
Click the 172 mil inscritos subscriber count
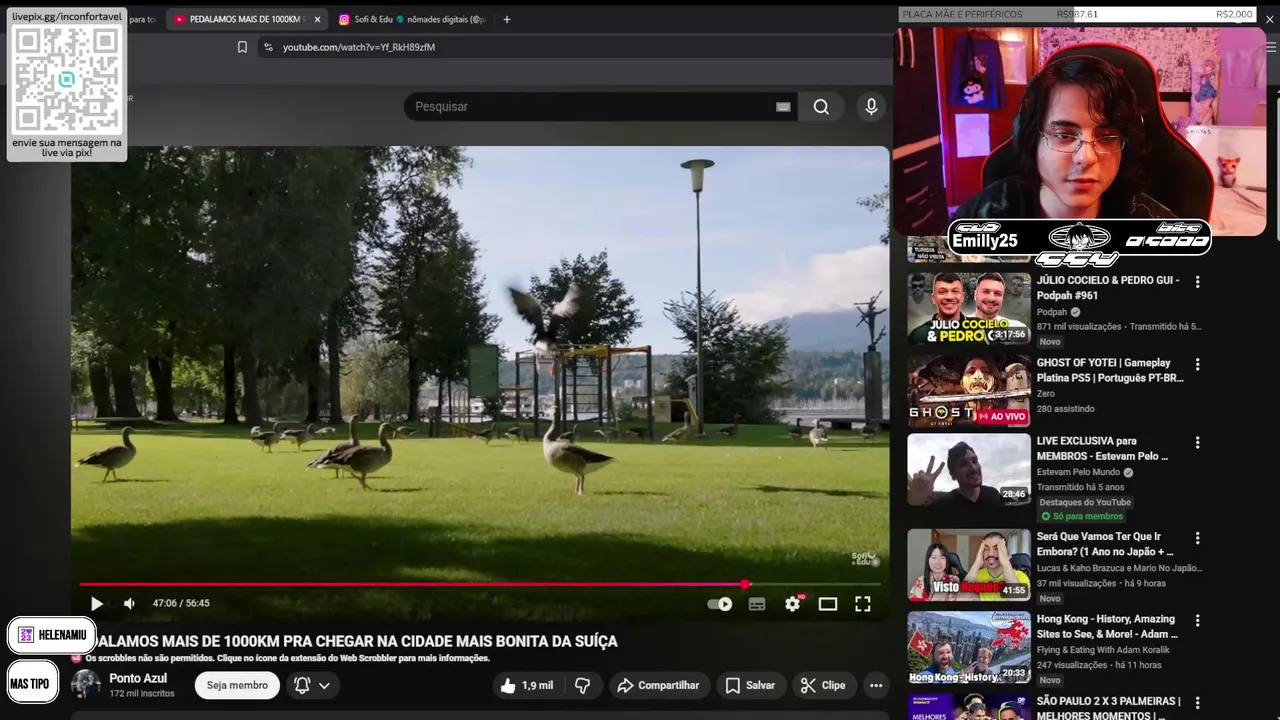pyautogui.click(x=141, y=693)
